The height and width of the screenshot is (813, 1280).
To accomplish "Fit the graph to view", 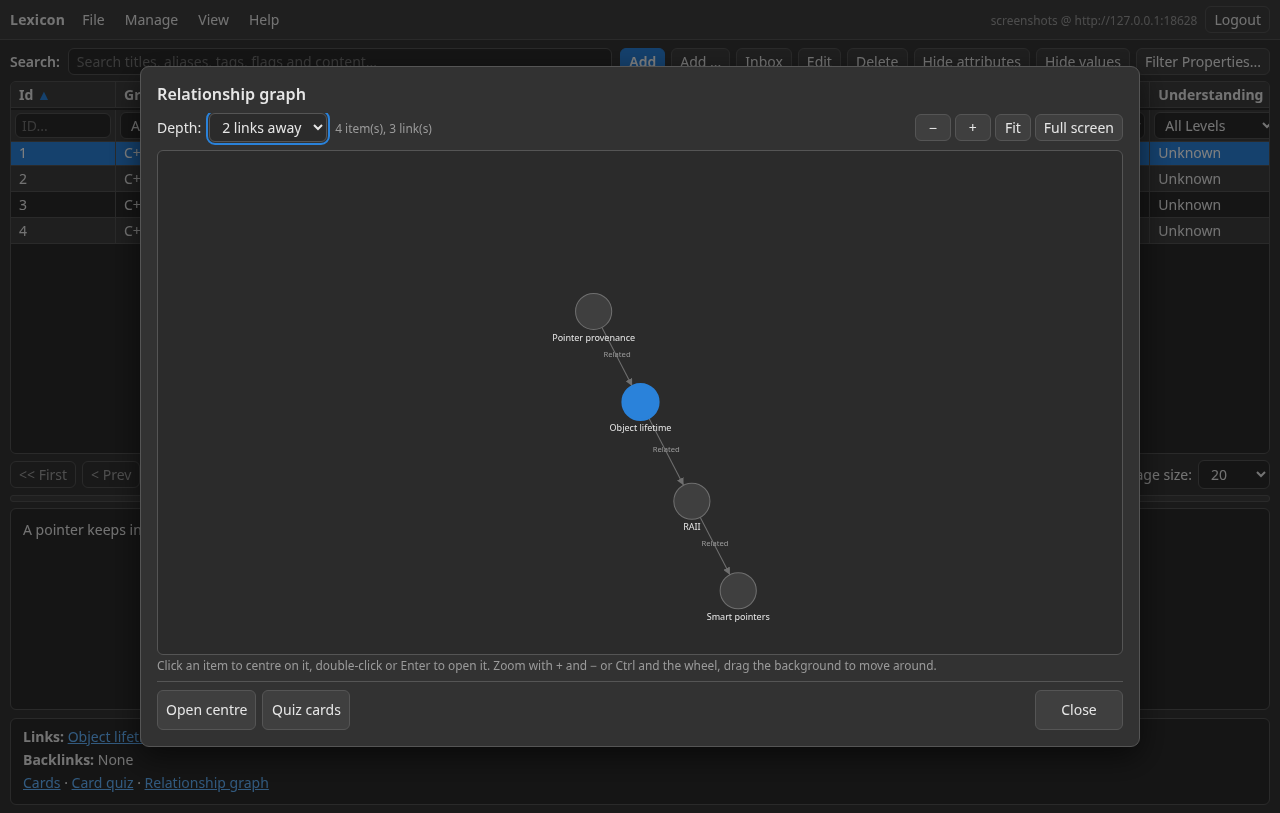I will point(1013,128).
